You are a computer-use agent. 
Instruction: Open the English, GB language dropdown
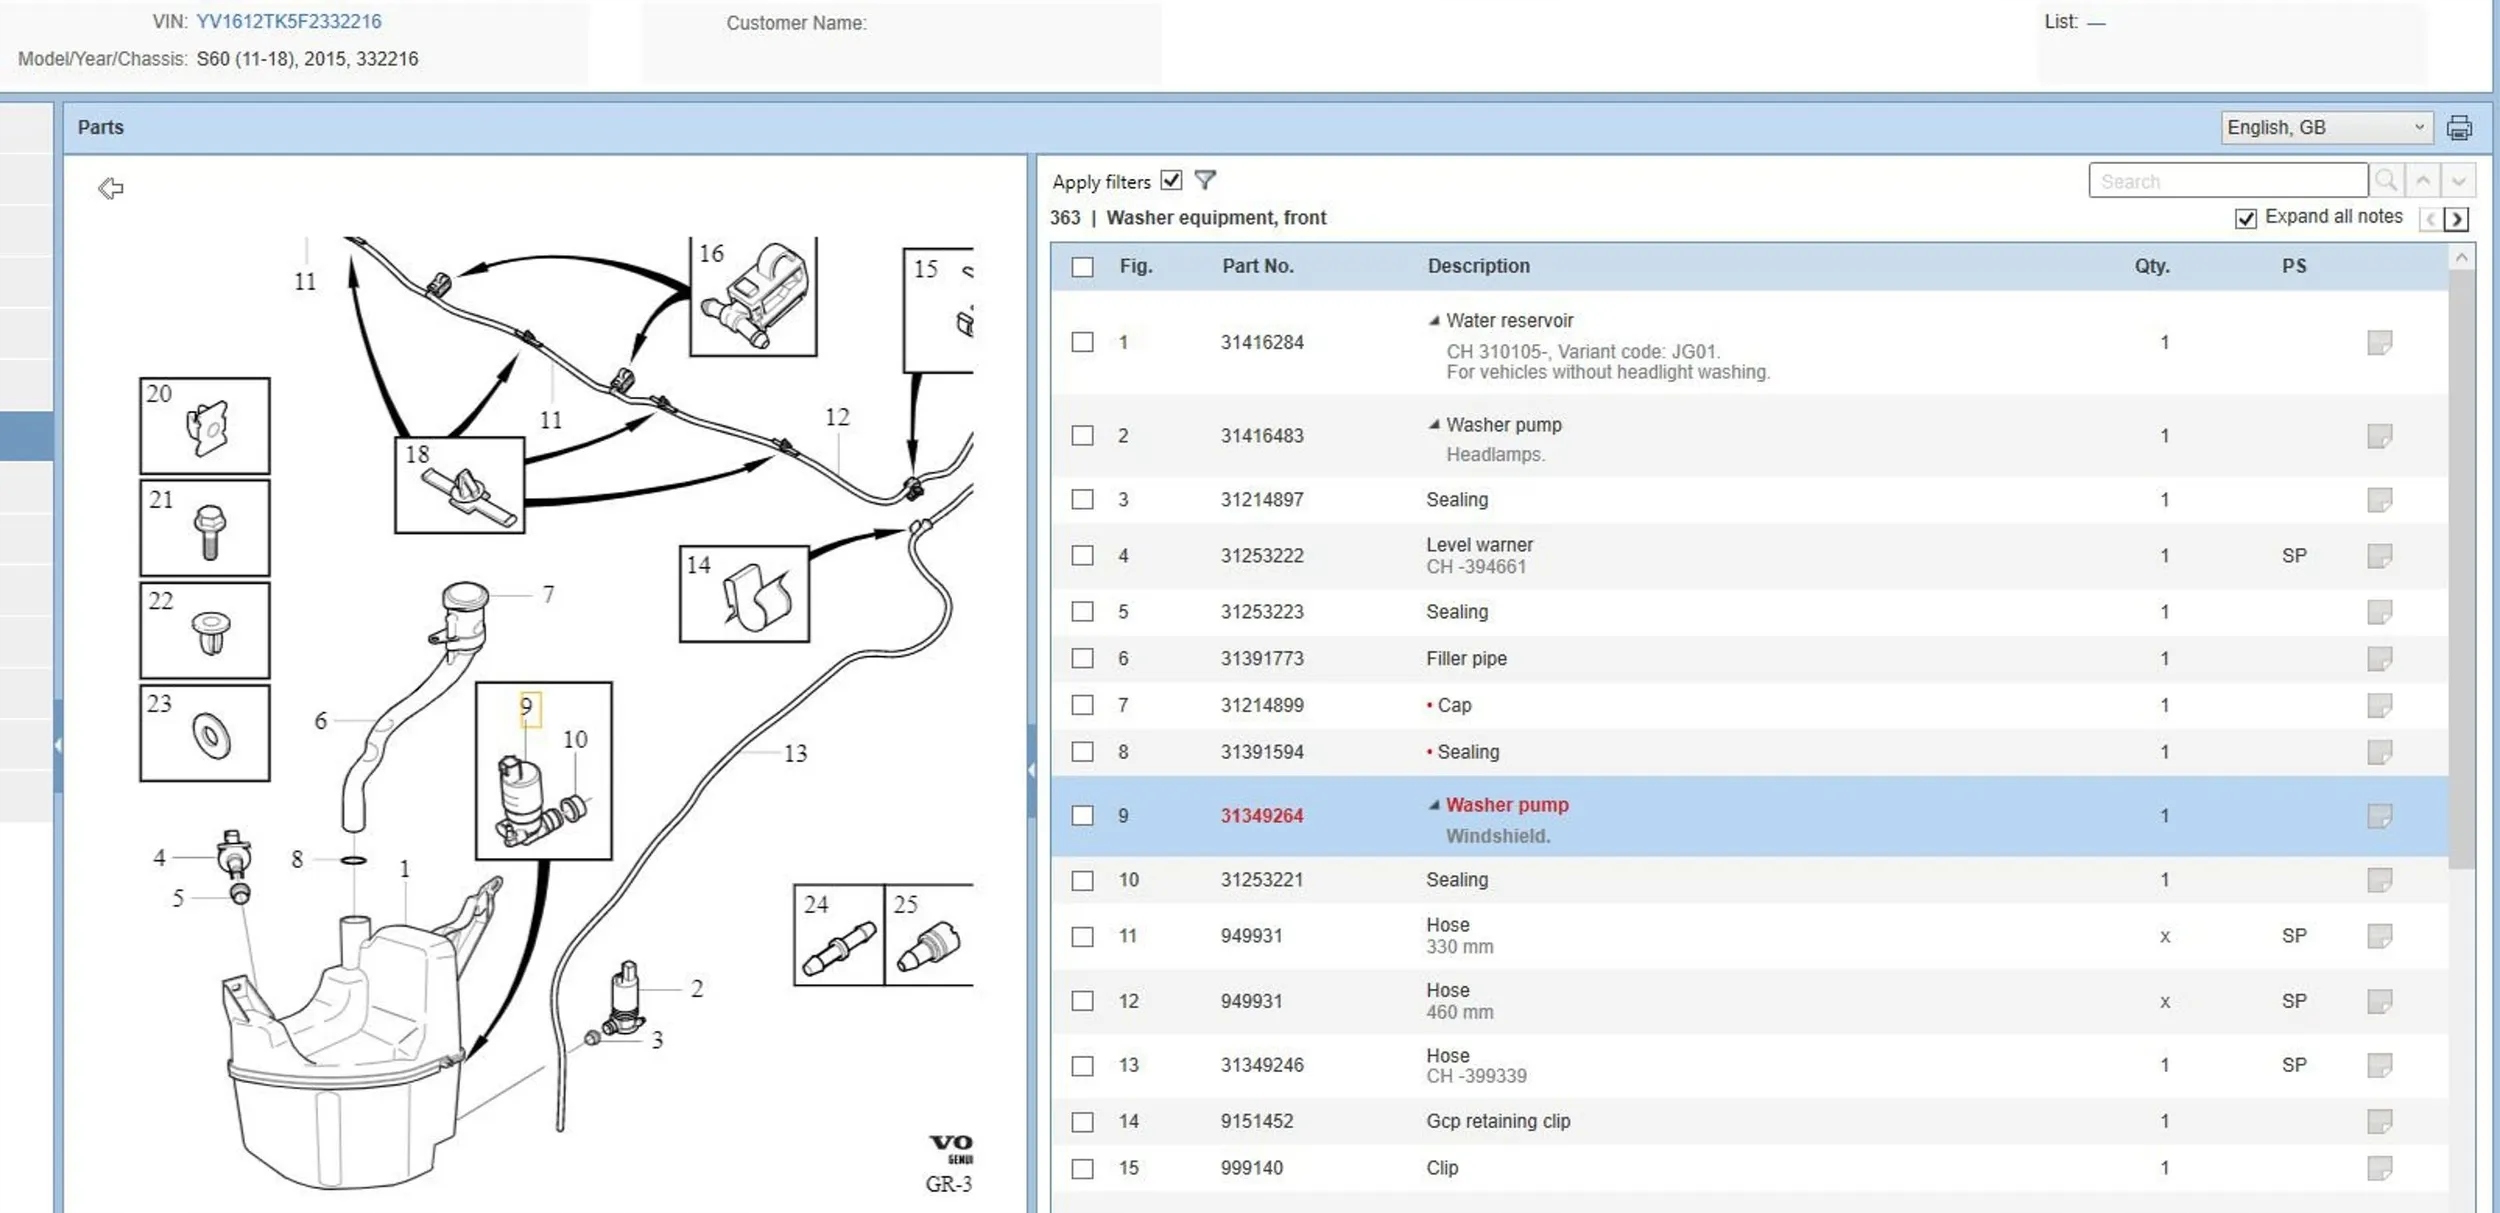pyautogui.click(x=2326, y=128)
